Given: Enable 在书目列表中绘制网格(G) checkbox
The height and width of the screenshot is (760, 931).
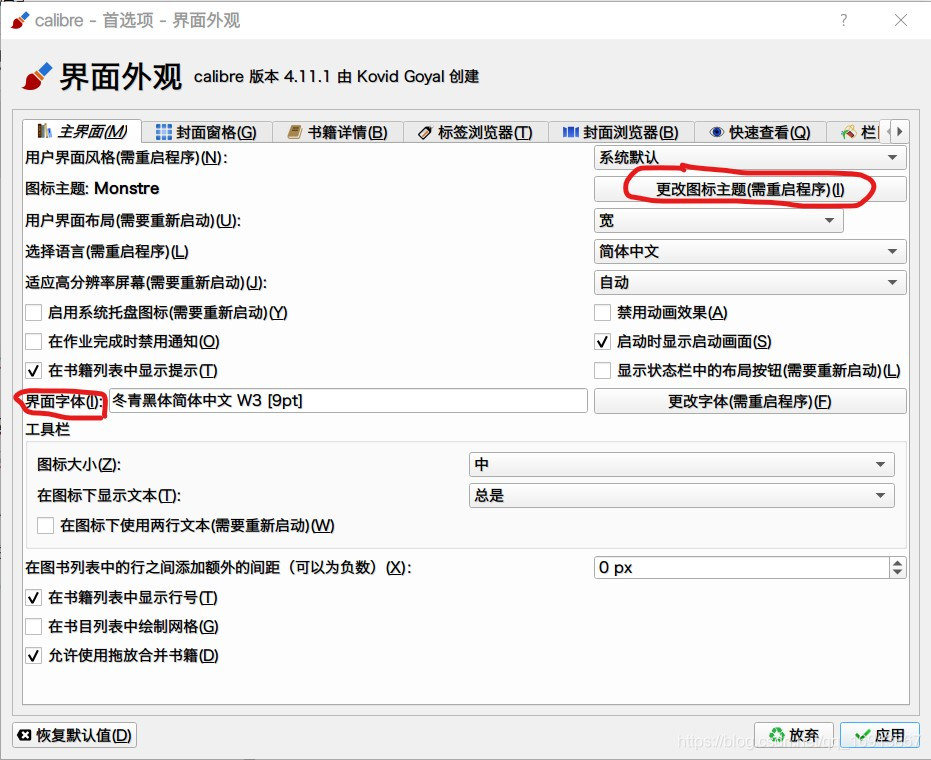Looking at the screenshot, I should point(34,626).
